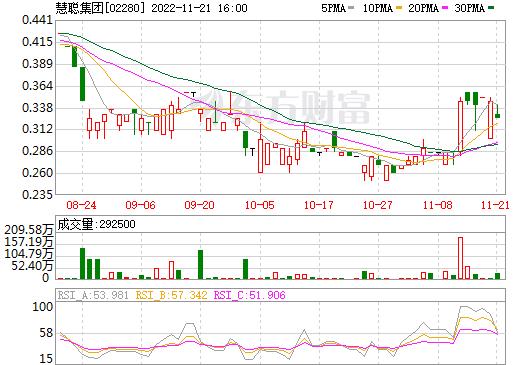Click the RSI axis value 100
The width and height of the screenshot is (520, 365).
tap(42, 307)
